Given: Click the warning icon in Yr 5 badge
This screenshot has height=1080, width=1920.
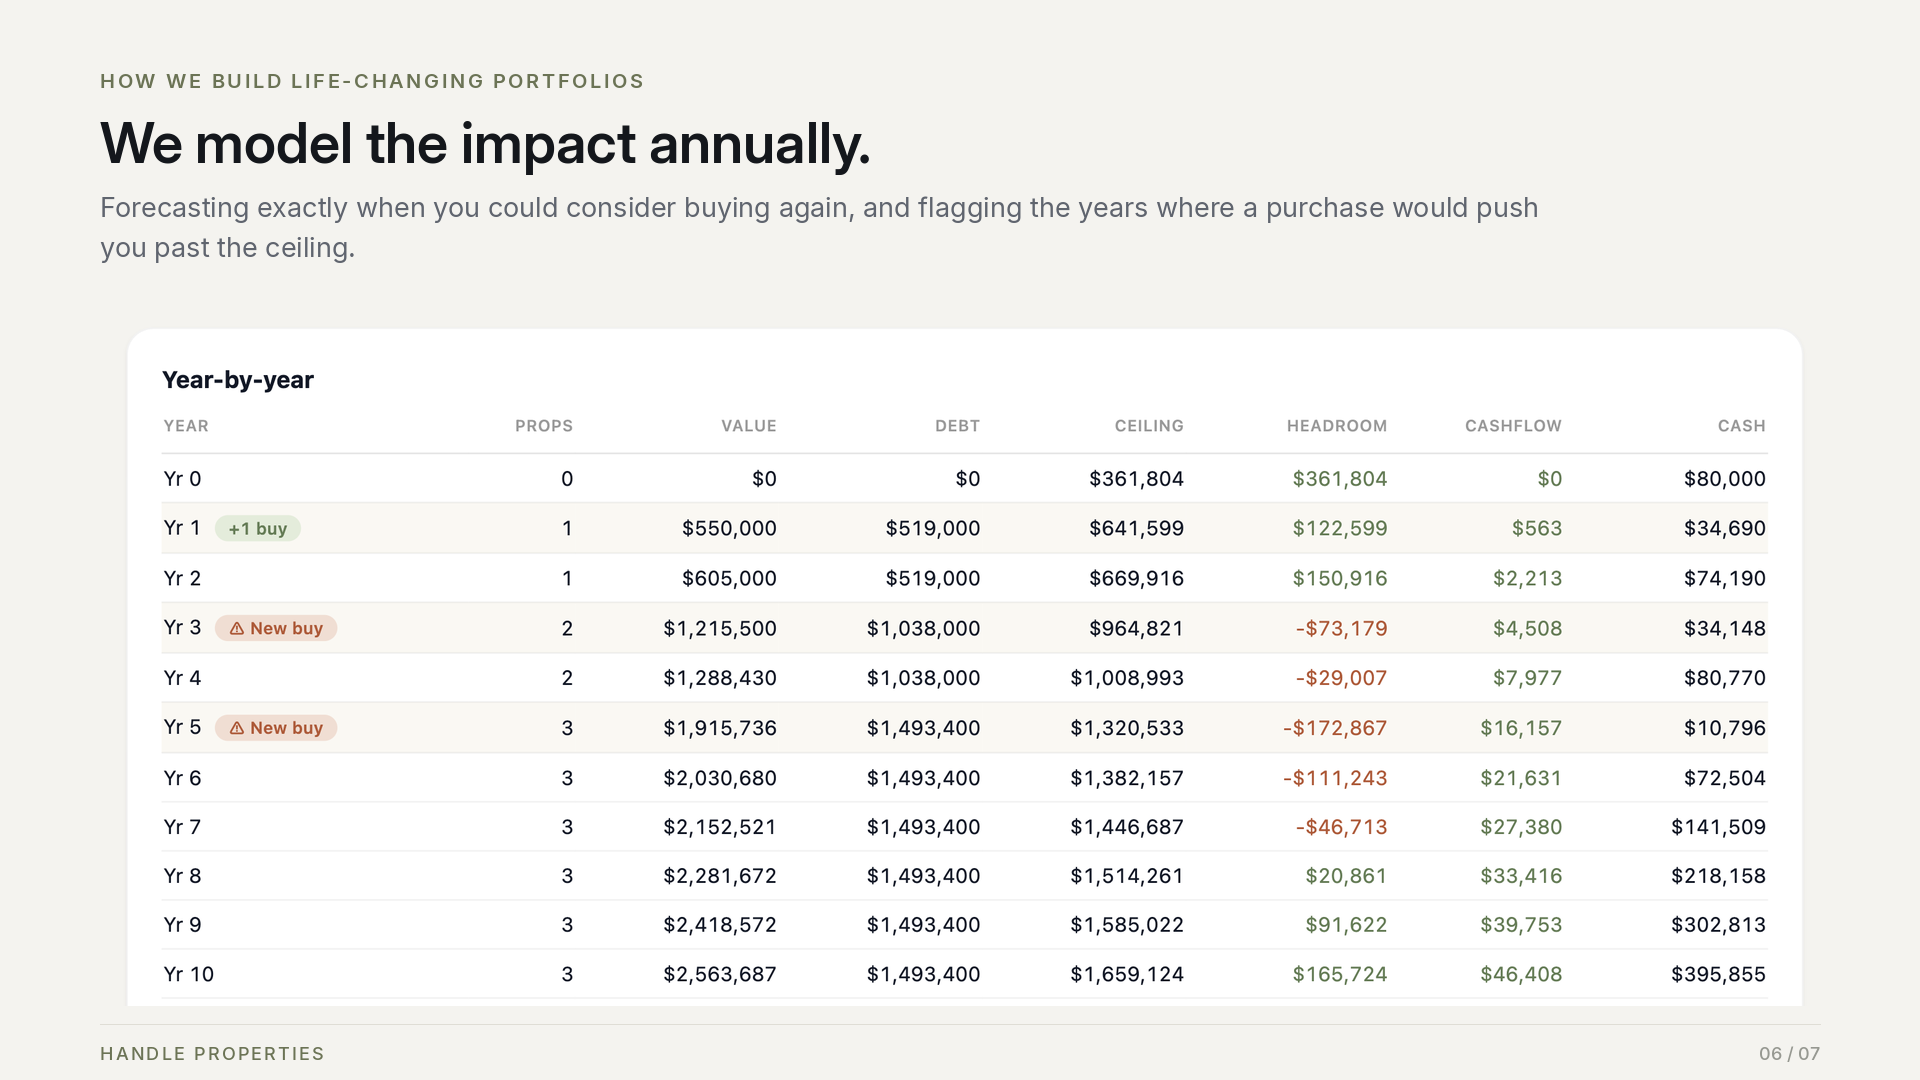Looking at the screenshot, I should tap(237, 728).
